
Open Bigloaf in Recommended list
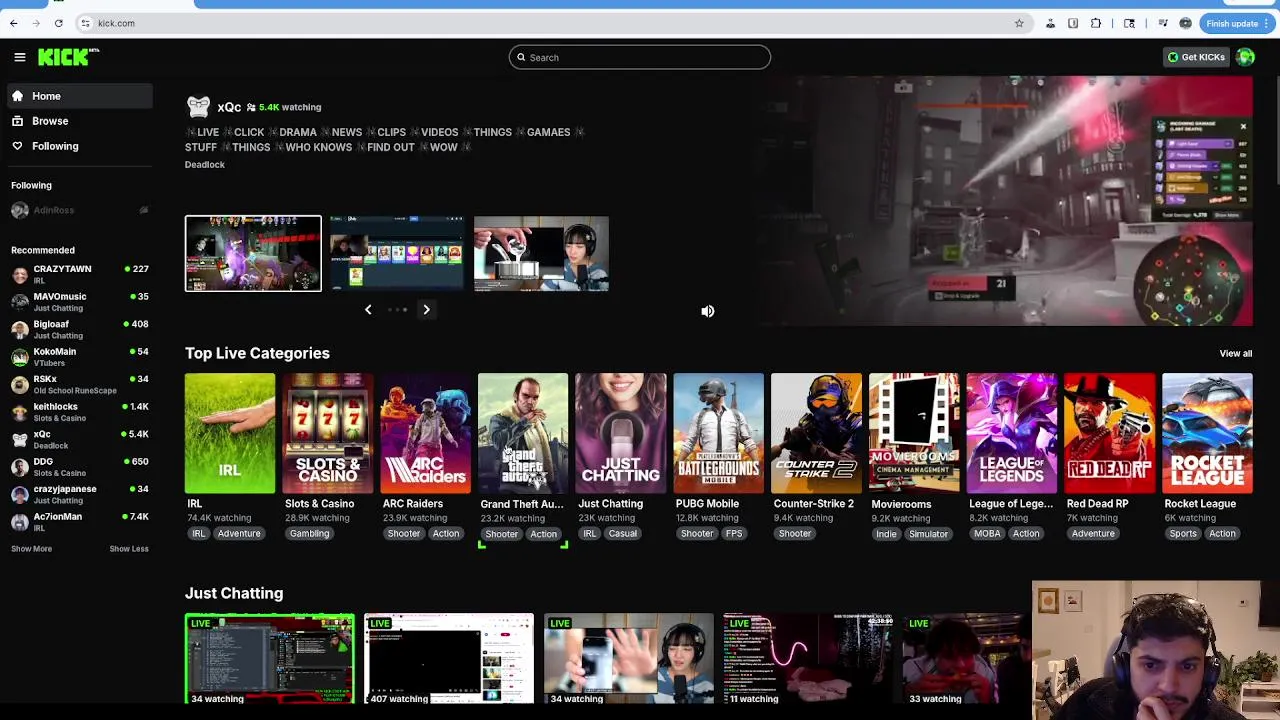click(80, 329)
